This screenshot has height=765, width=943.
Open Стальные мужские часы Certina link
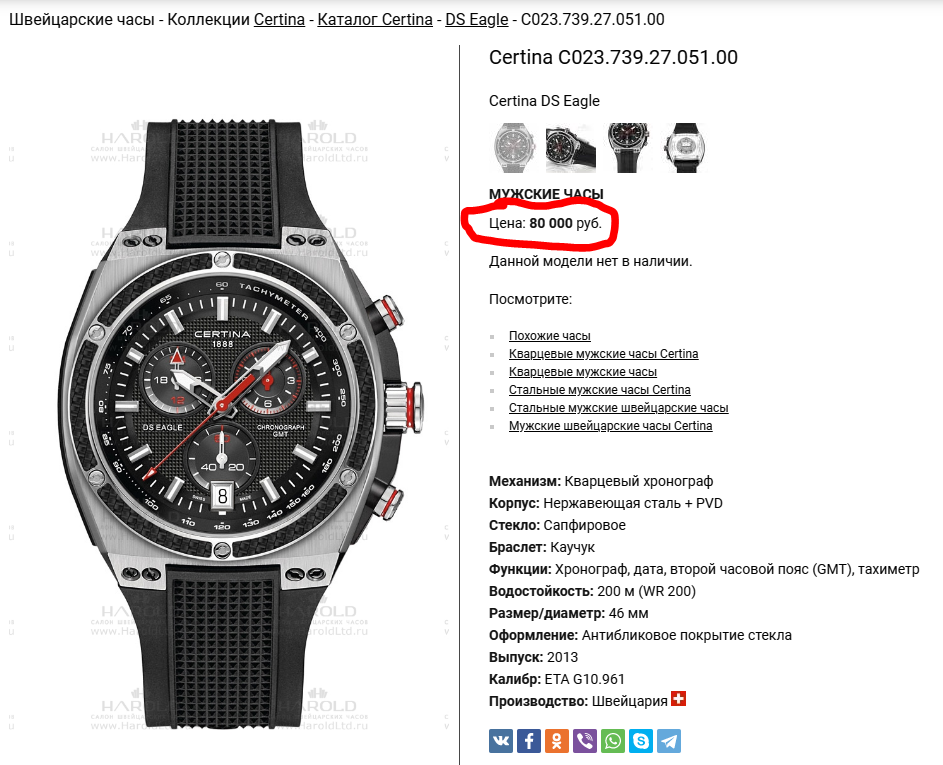tap(600, 390)
